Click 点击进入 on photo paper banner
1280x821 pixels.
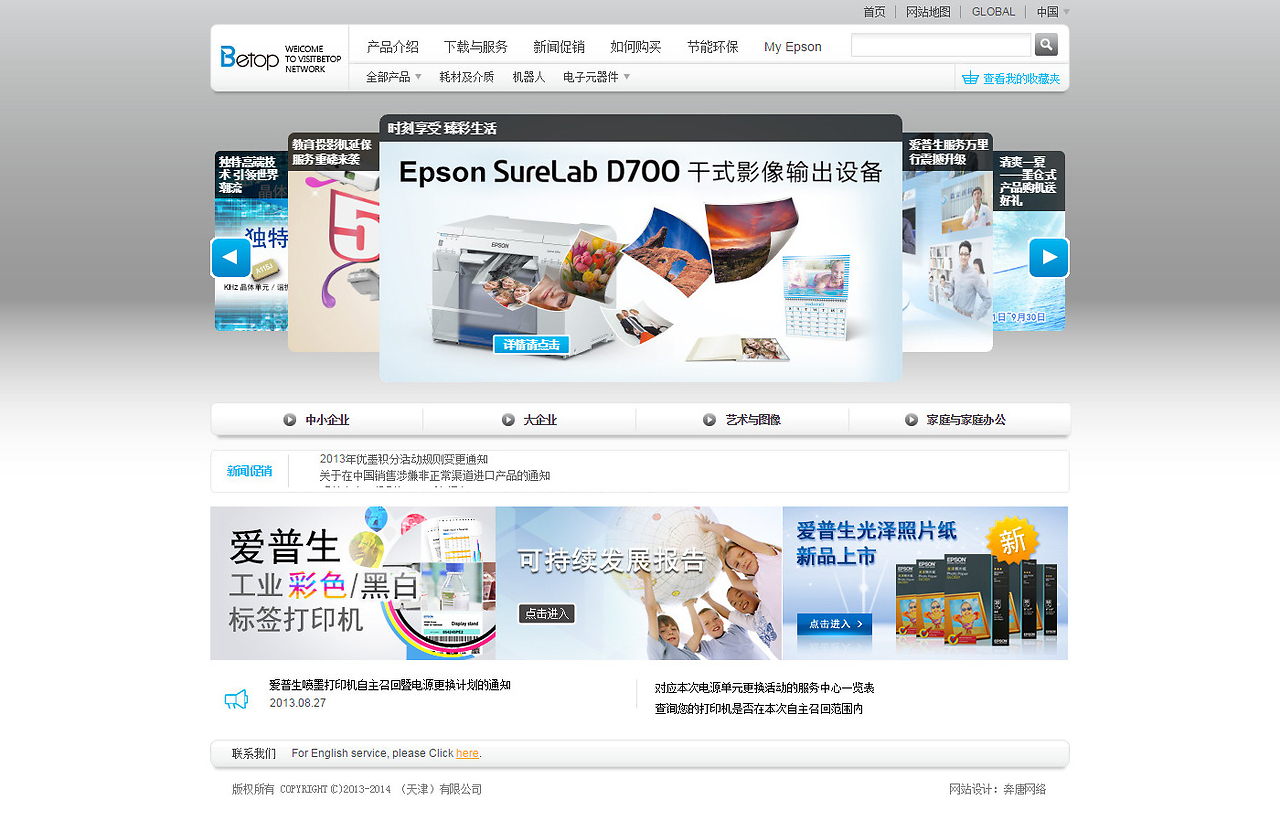click(834, 624)
